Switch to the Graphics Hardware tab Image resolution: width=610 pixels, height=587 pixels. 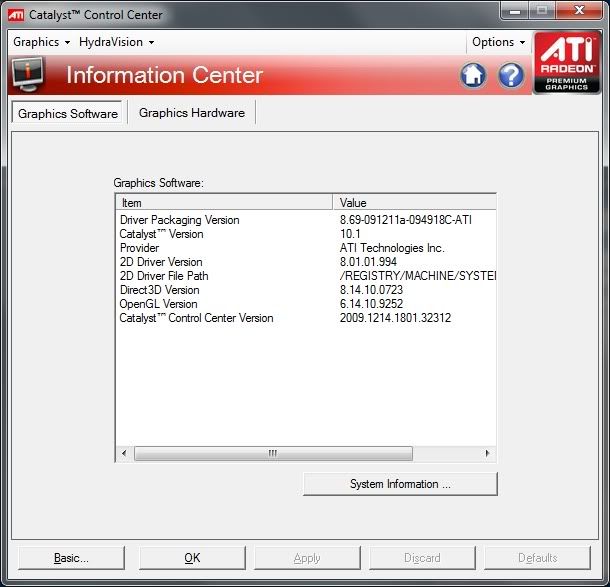192,112
